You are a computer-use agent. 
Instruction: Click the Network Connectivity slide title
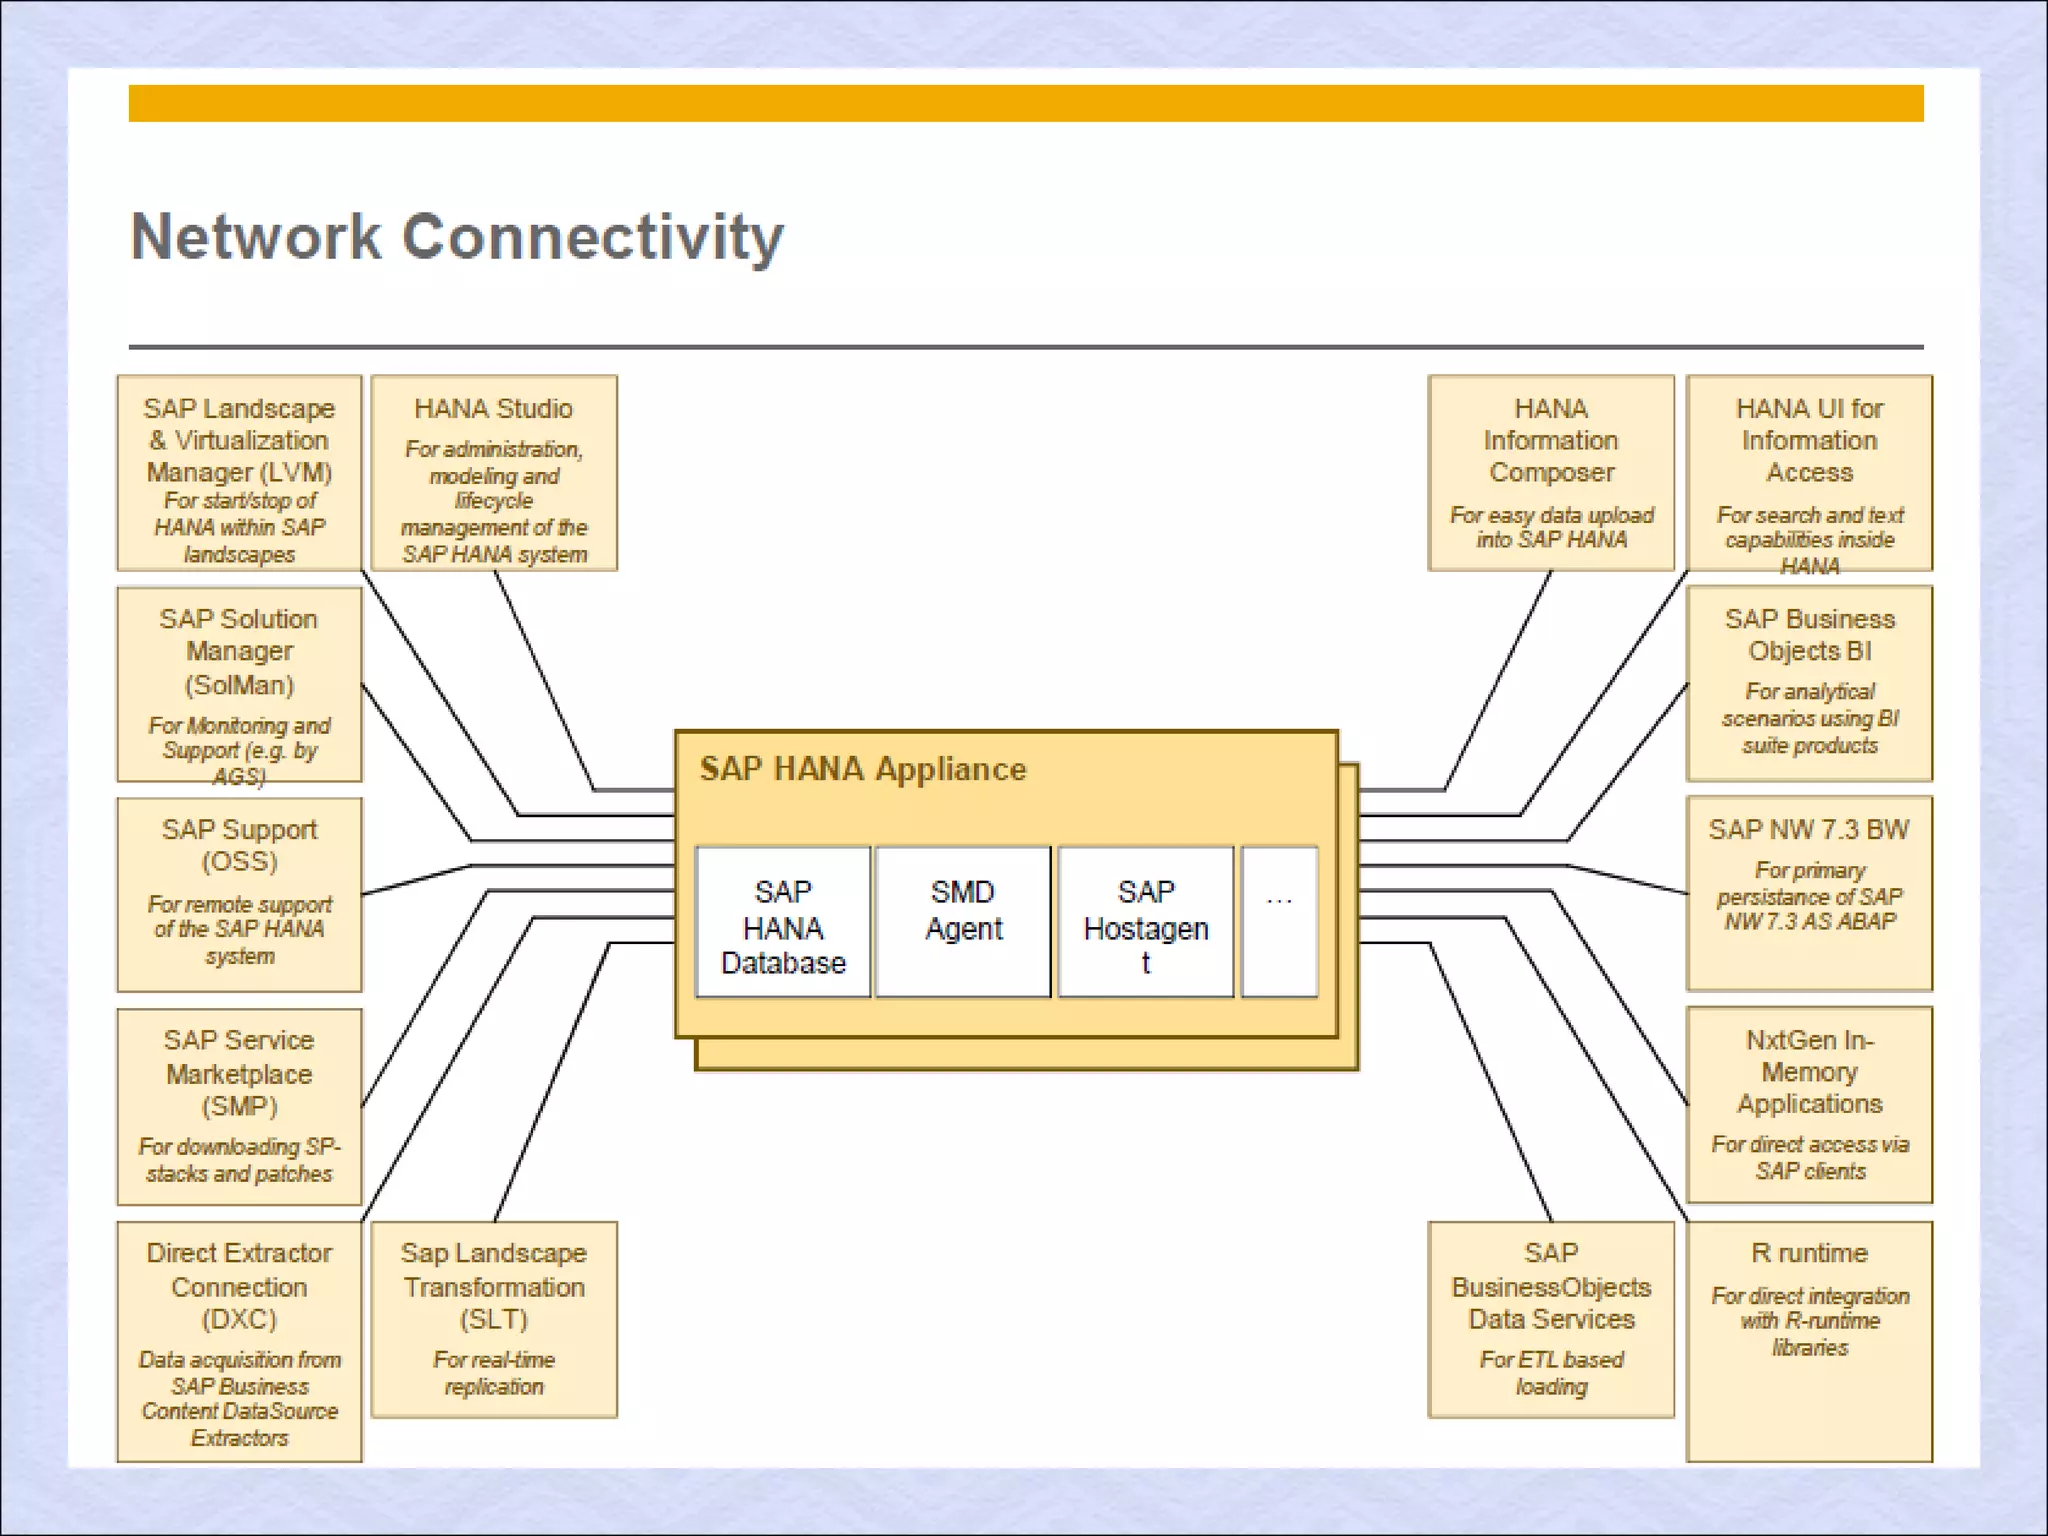click(x=457, y=237)
